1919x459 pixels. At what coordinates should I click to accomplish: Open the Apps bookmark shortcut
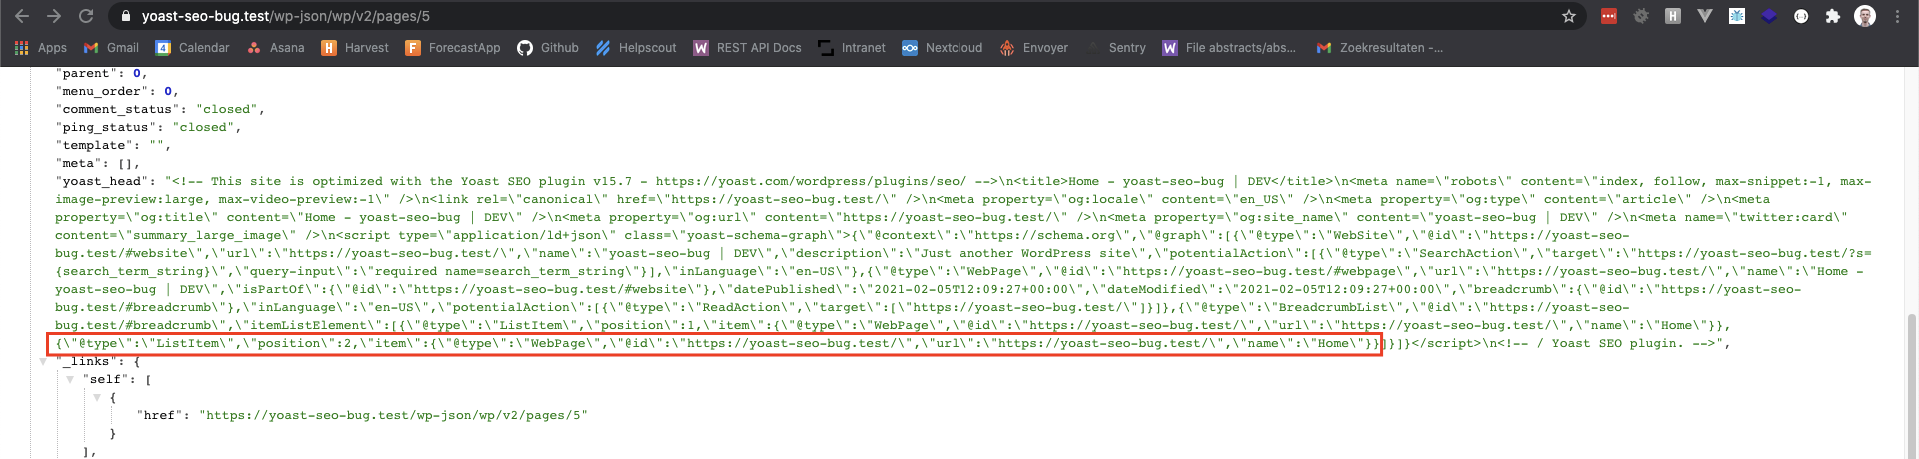coord(41,48)
